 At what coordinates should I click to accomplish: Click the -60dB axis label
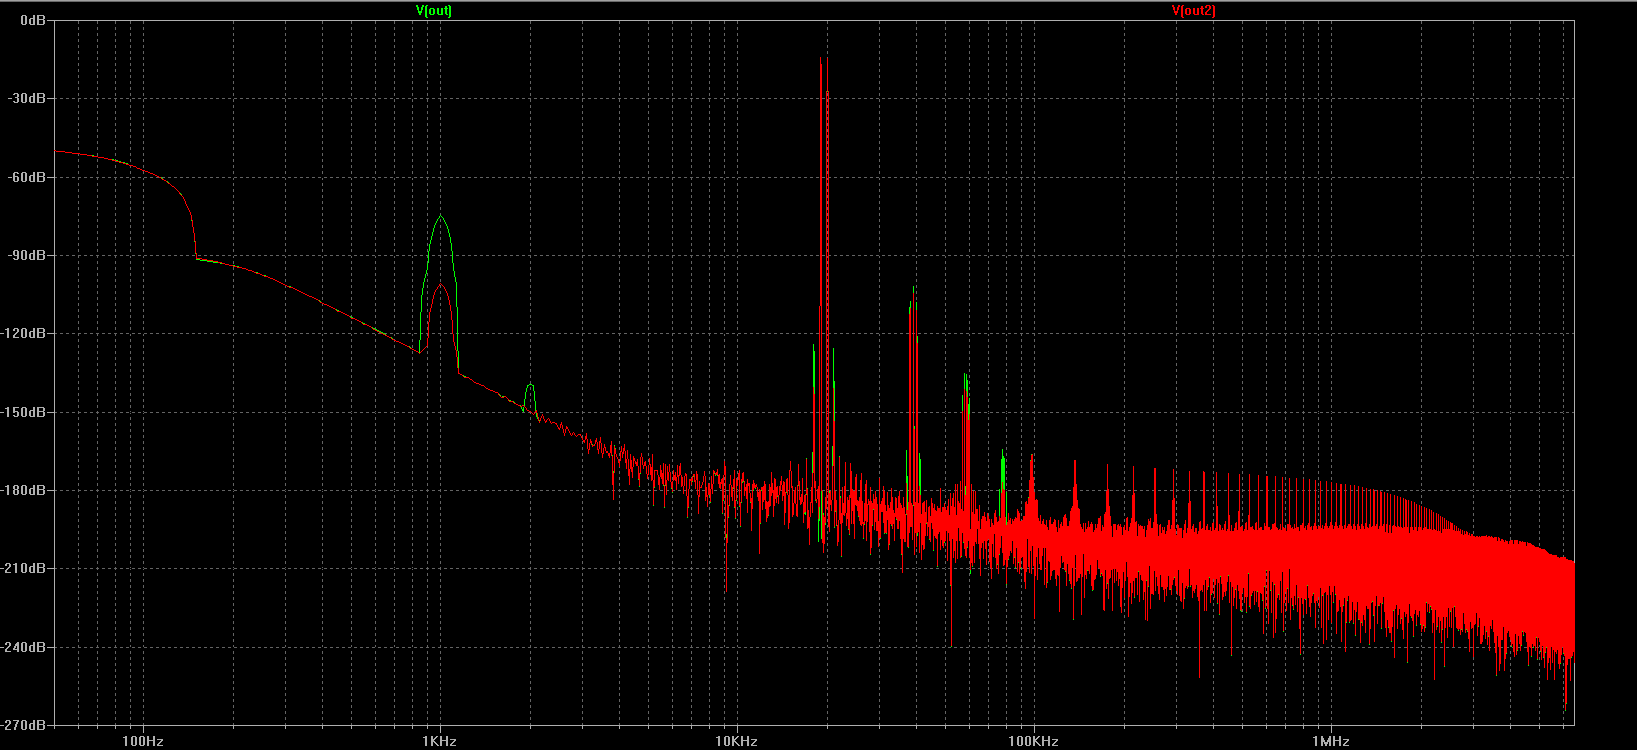pyautogui.click(x=29, y=177)
